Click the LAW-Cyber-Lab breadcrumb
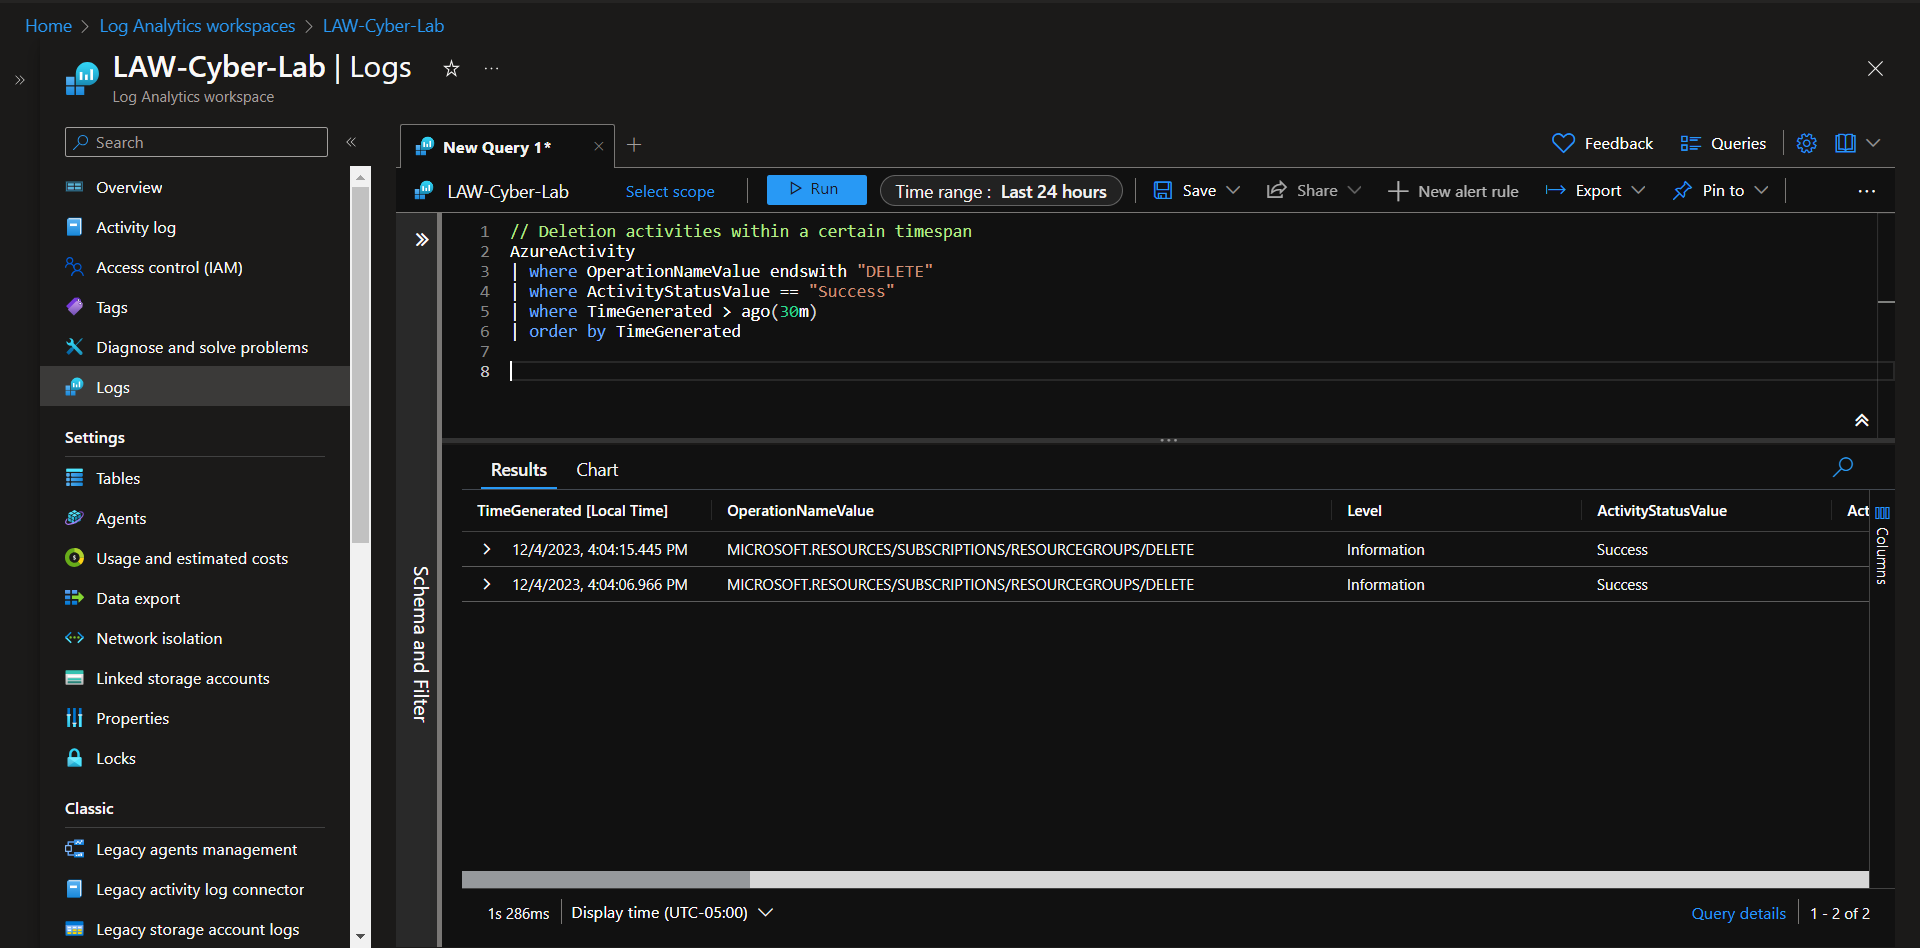The image size is (1920, 948). tap(383, 26)
